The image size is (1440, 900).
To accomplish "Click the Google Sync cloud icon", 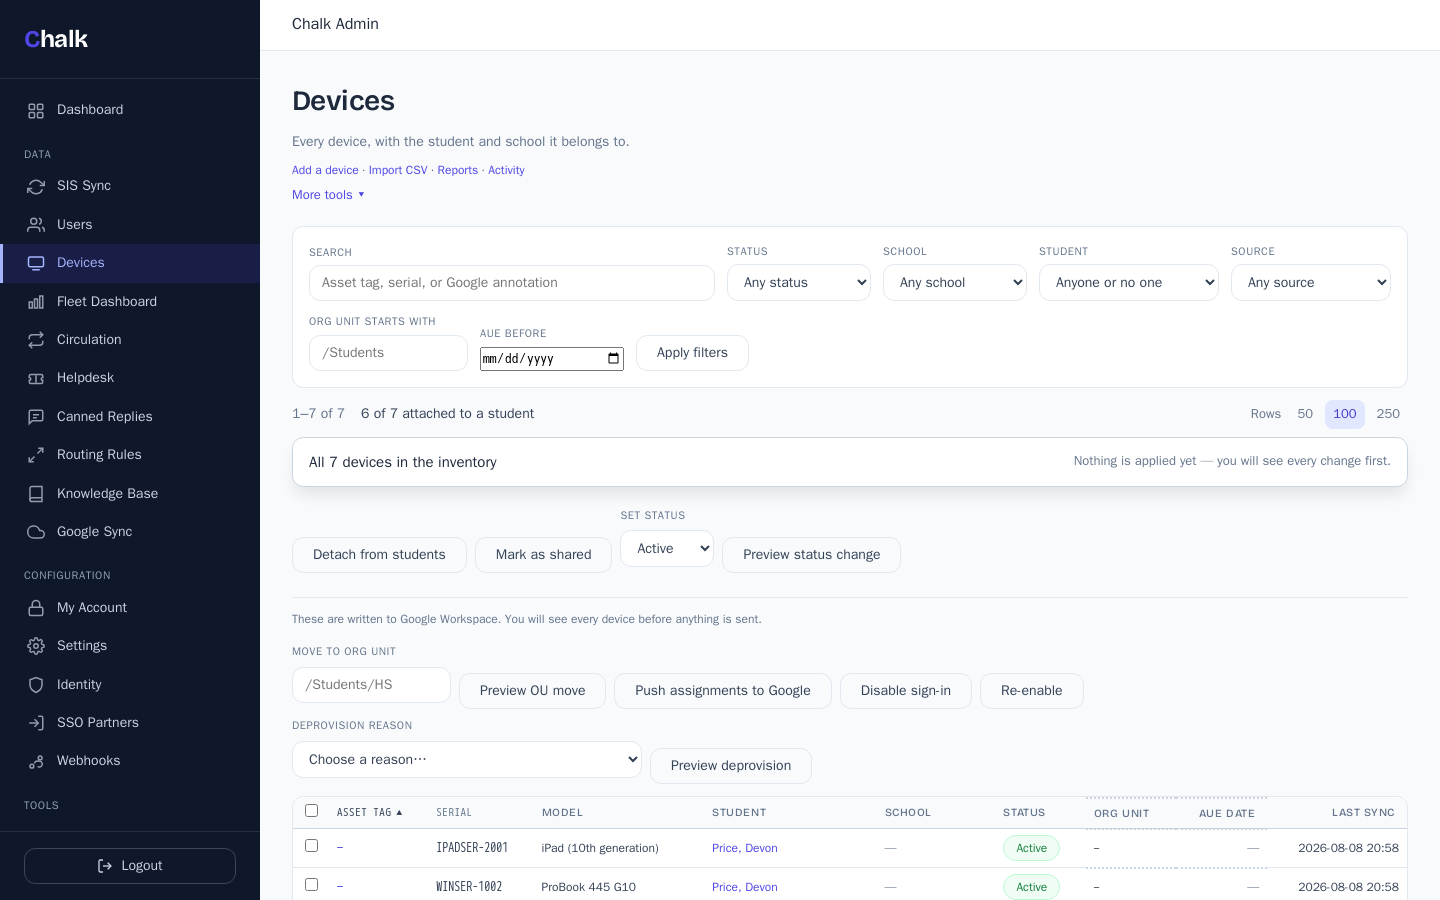I will click(36, 532).
